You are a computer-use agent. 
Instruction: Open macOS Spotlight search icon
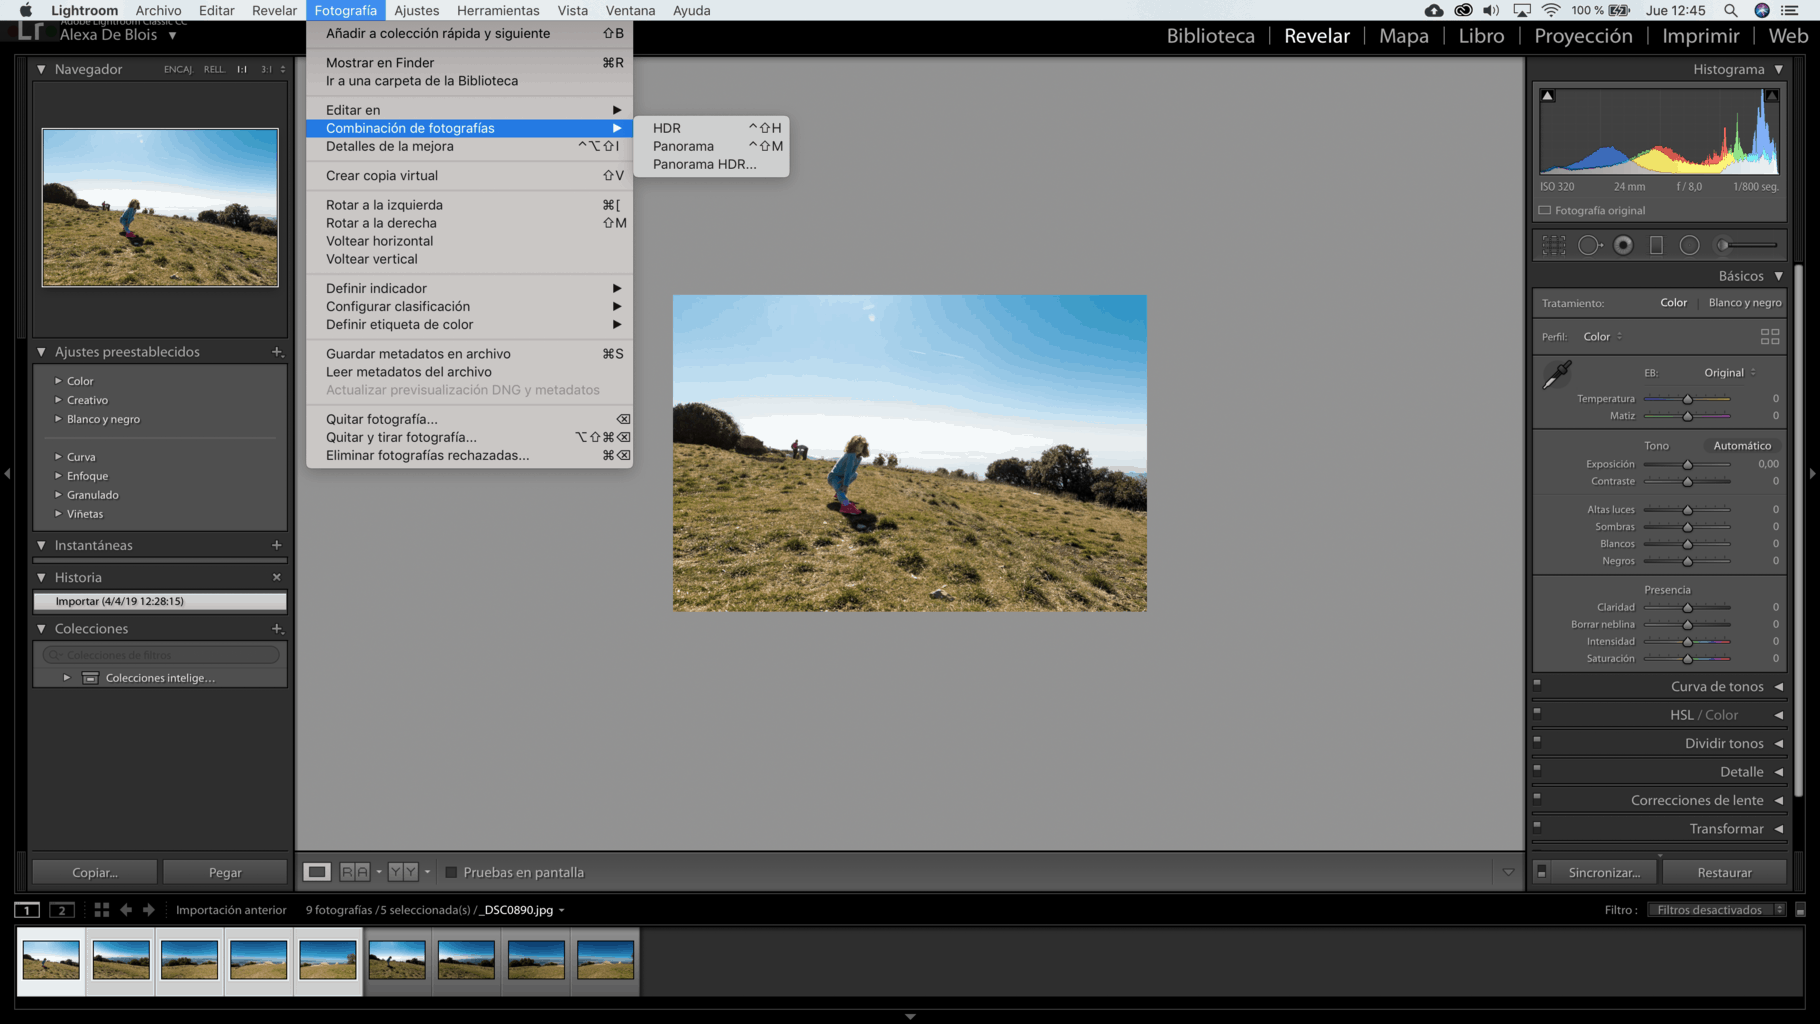click(1731, 10)
